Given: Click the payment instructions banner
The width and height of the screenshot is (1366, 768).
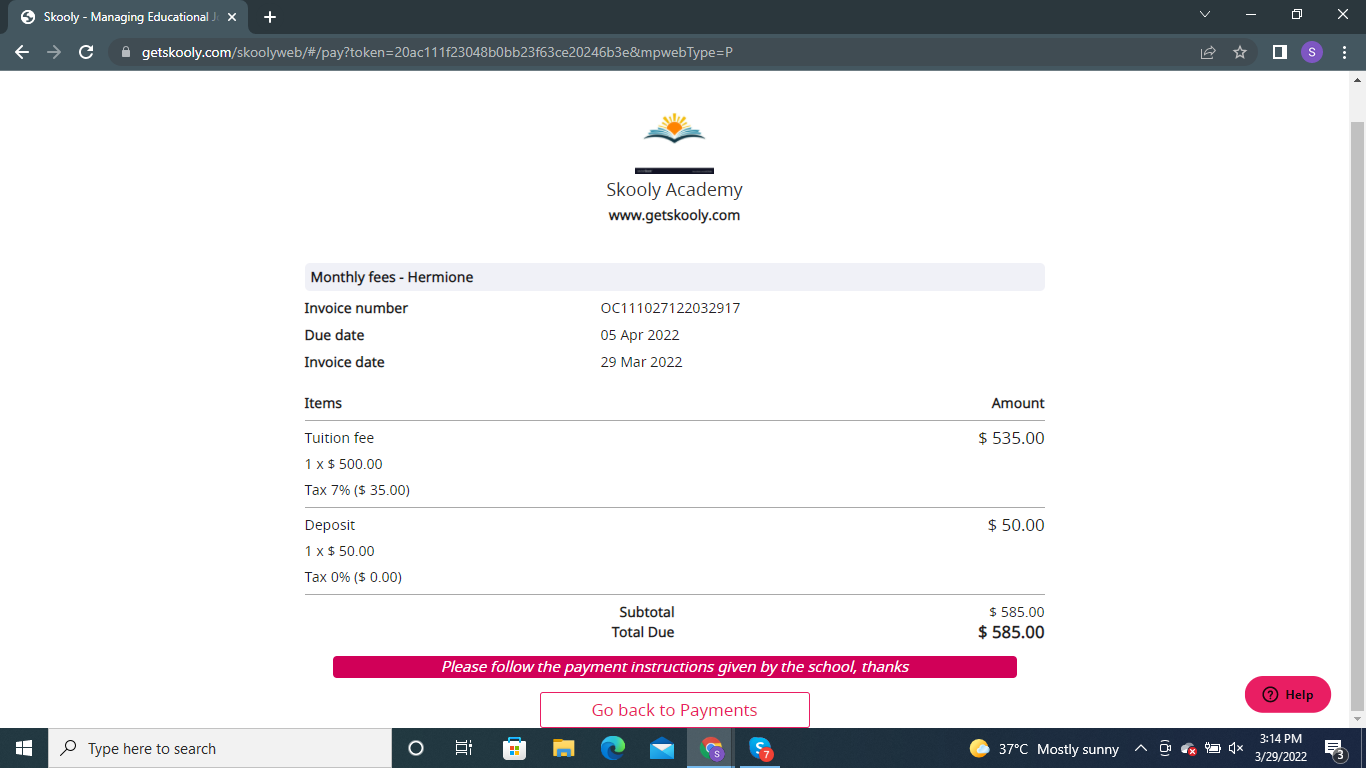Looking at the screenshot, I should [x=675, y=667].
